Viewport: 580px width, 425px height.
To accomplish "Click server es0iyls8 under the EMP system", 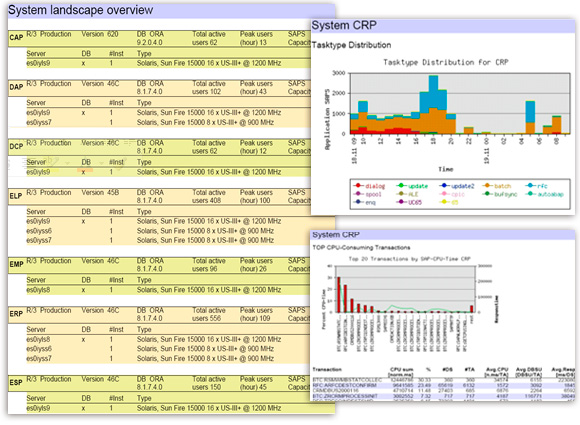I will click(x=38, y=290).
